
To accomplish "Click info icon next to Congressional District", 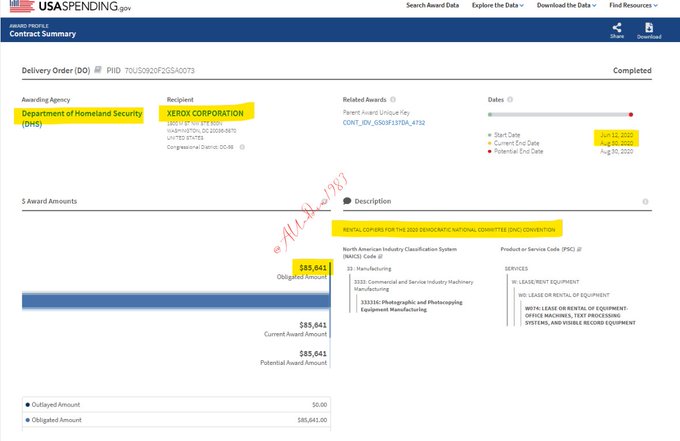I will (241, 147).
